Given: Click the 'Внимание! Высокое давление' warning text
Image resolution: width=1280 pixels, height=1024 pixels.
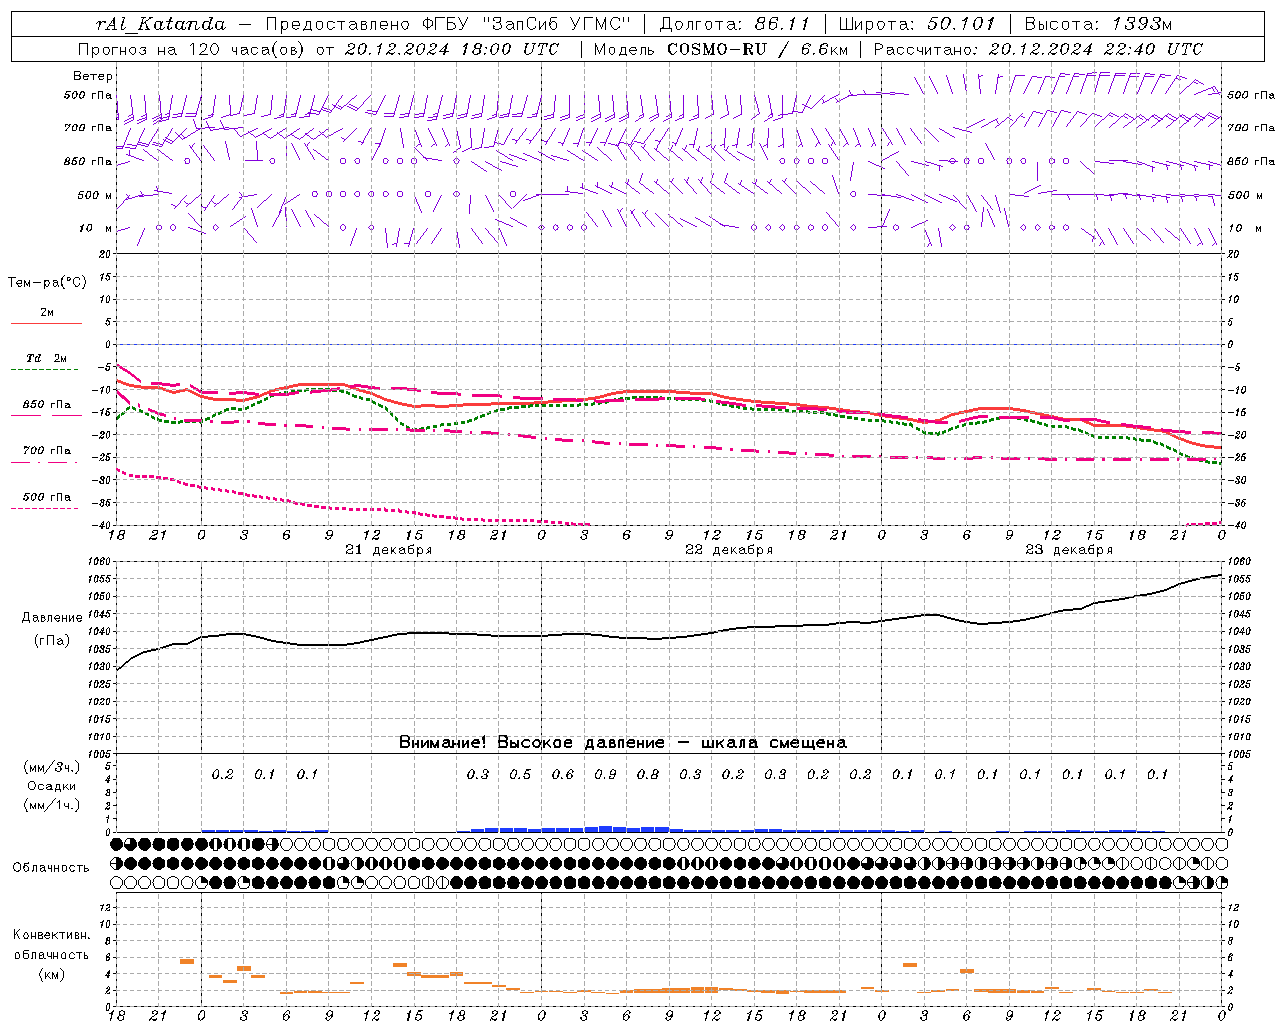Looking at the screenshot, I should (531, 743).
